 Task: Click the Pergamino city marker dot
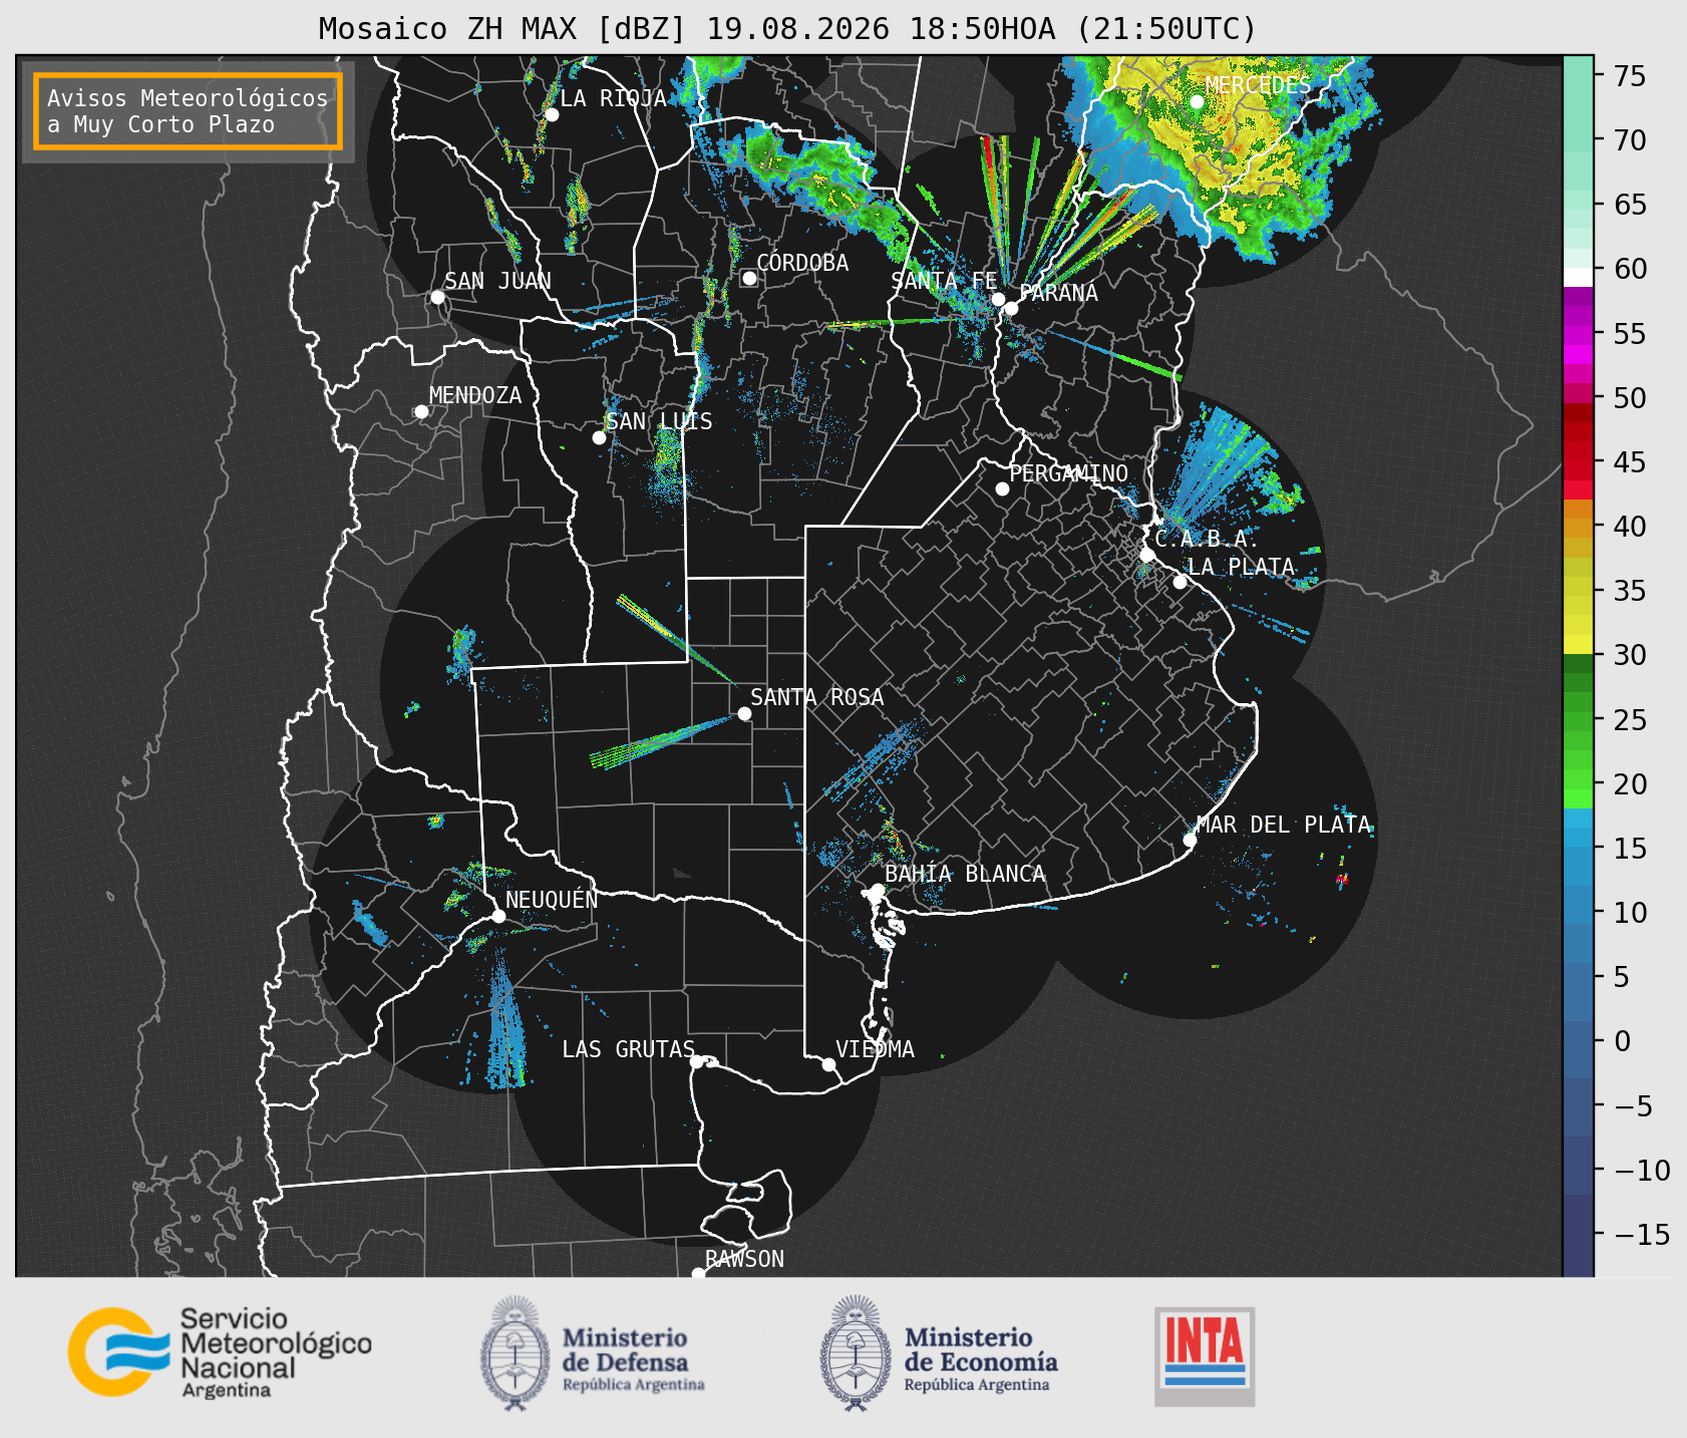pyautogui.click(x=1002, y=489)
